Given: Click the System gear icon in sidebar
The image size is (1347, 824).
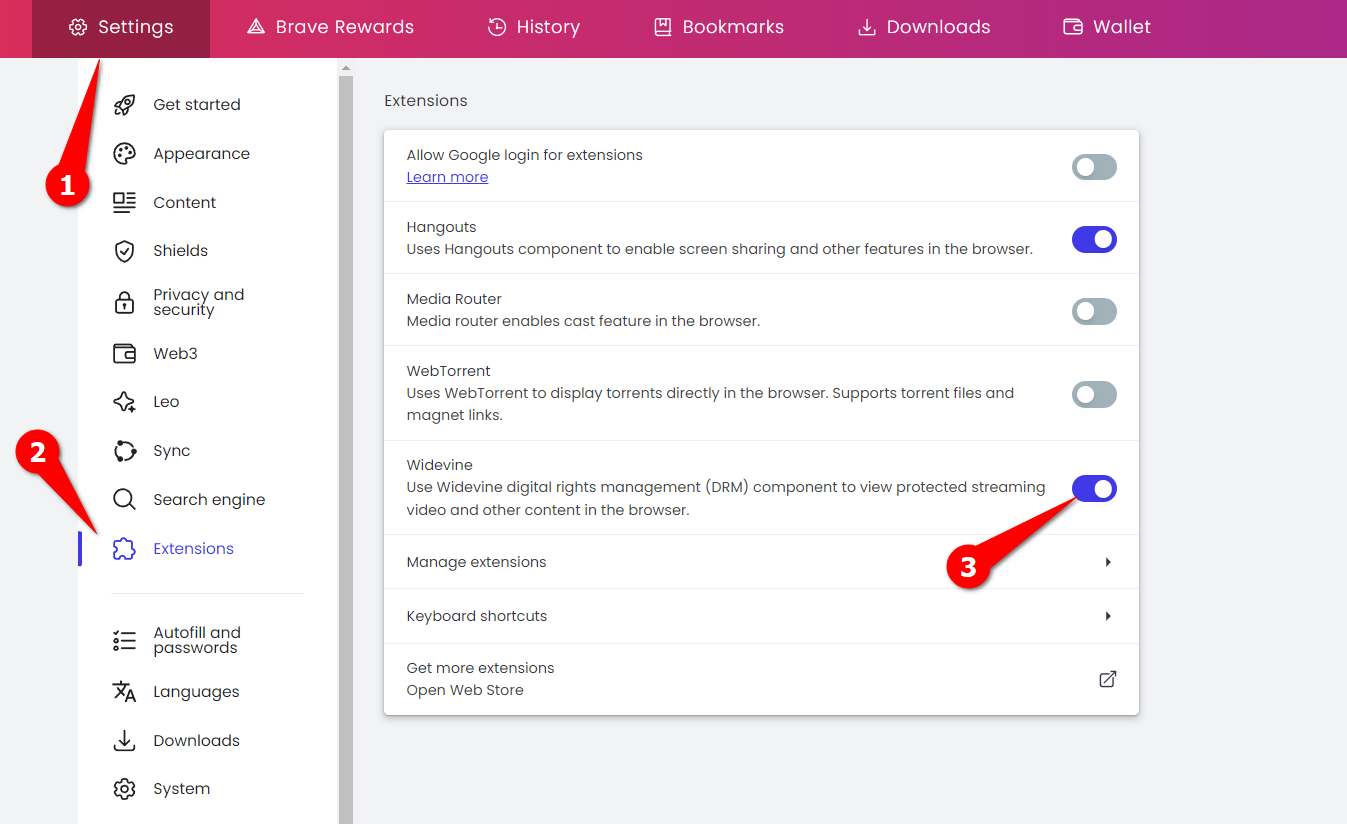Looking at the screenshot, I should click(124, 789).
